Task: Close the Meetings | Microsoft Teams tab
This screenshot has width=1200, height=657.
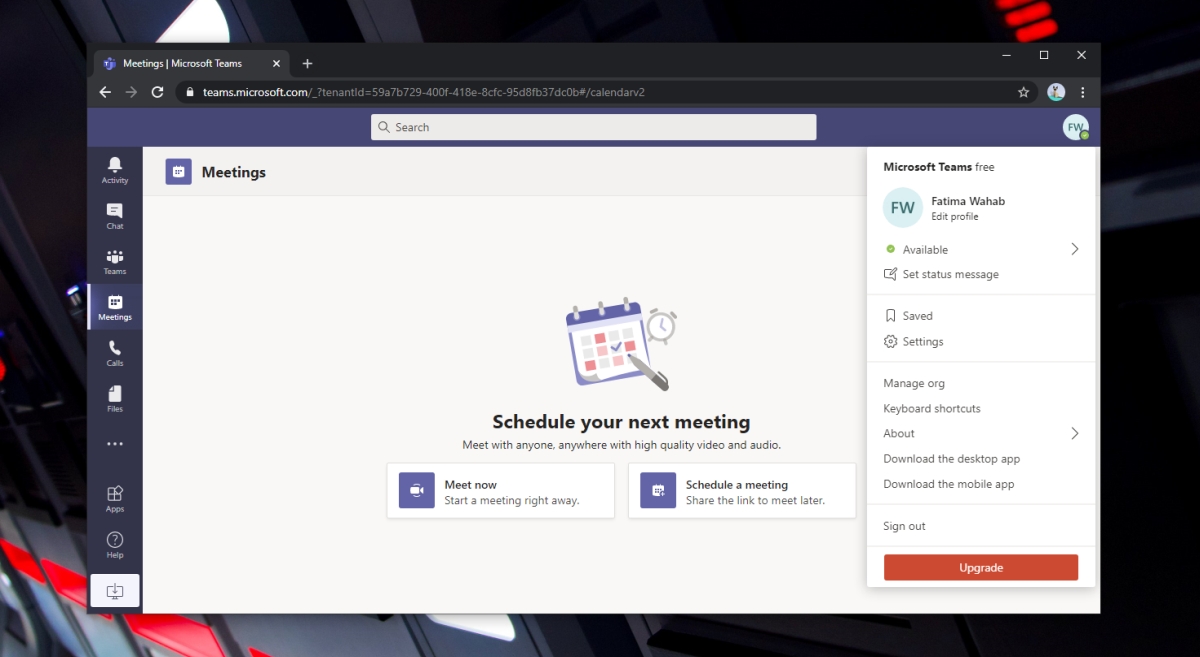Action: [x=276, y=63]
